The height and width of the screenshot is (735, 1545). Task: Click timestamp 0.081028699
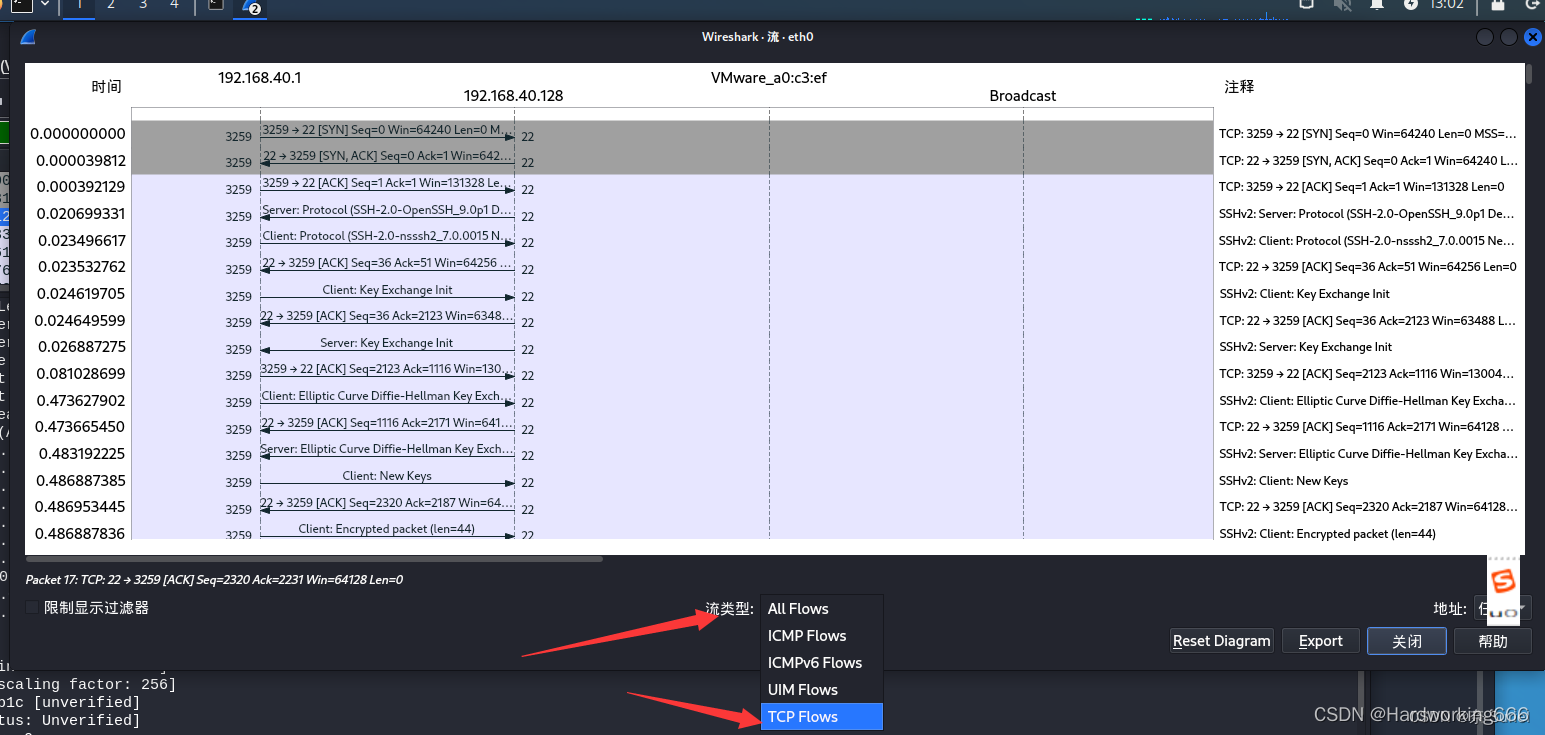point(81,374)
